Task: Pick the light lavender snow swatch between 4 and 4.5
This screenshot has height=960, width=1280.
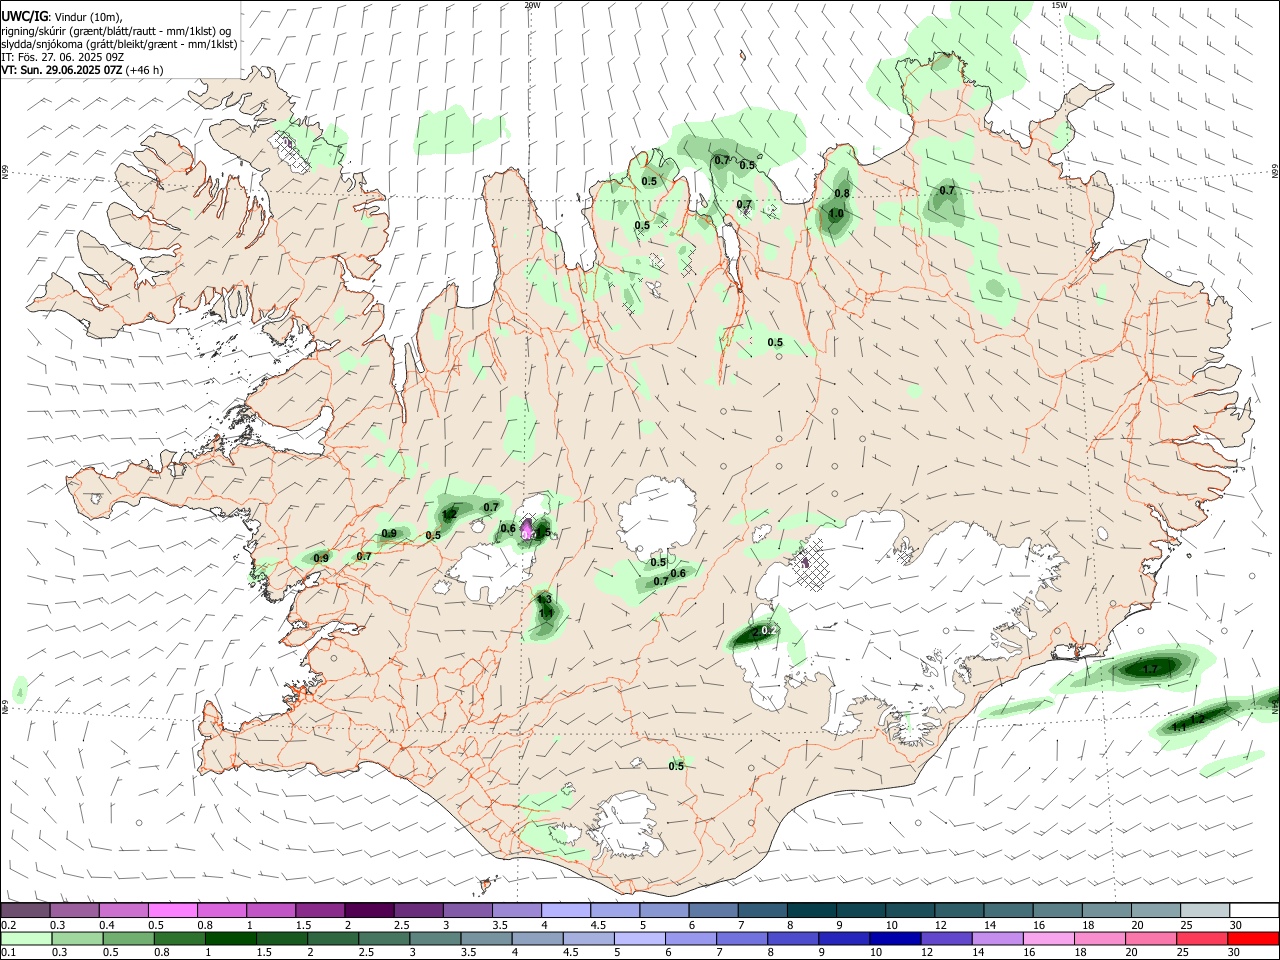Action: 565,910
